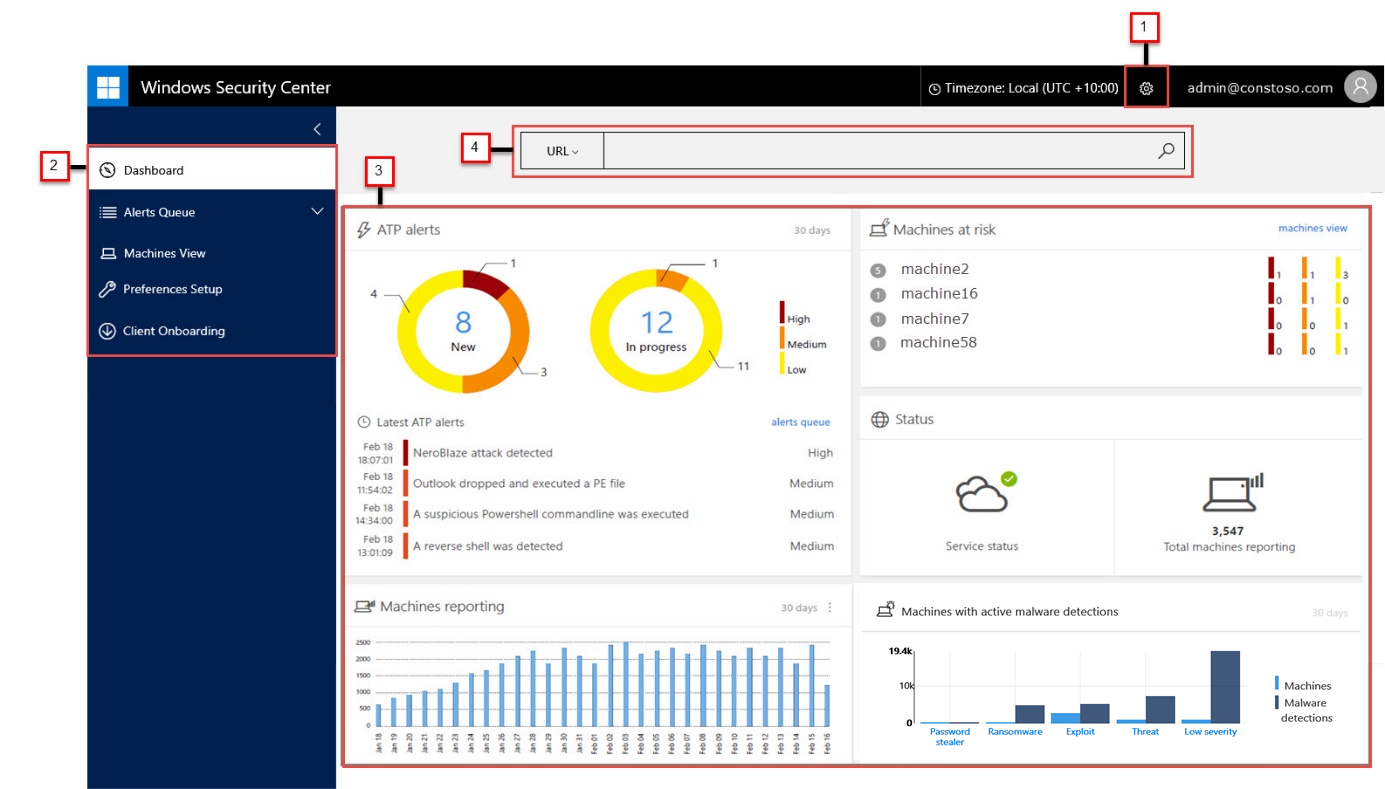Click the Timezone clock icon
Viewport: 1385px width, 789px height.
click(x=934, y=89)
